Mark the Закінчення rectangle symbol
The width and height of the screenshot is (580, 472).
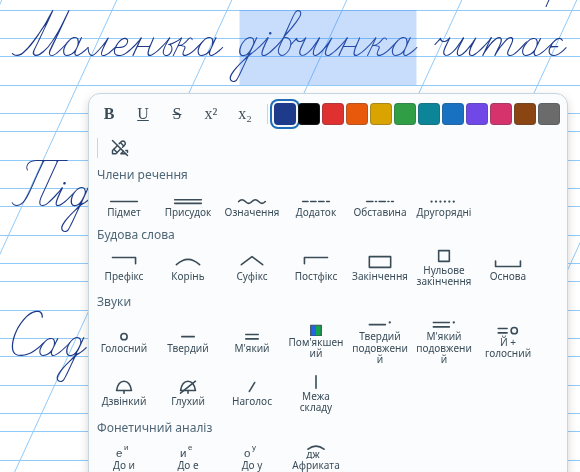pyautogui.click(x=380, y=269)
